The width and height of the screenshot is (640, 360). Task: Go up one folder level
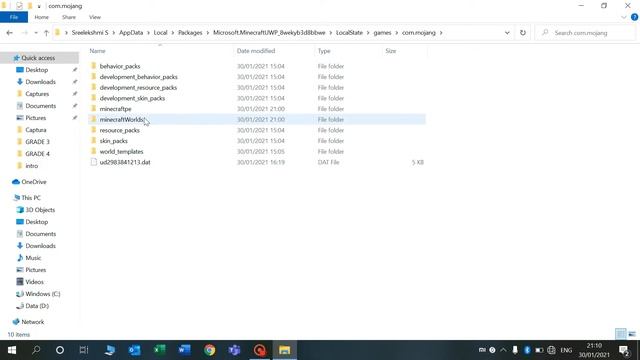pyautogui.click(x=46, y=33)
